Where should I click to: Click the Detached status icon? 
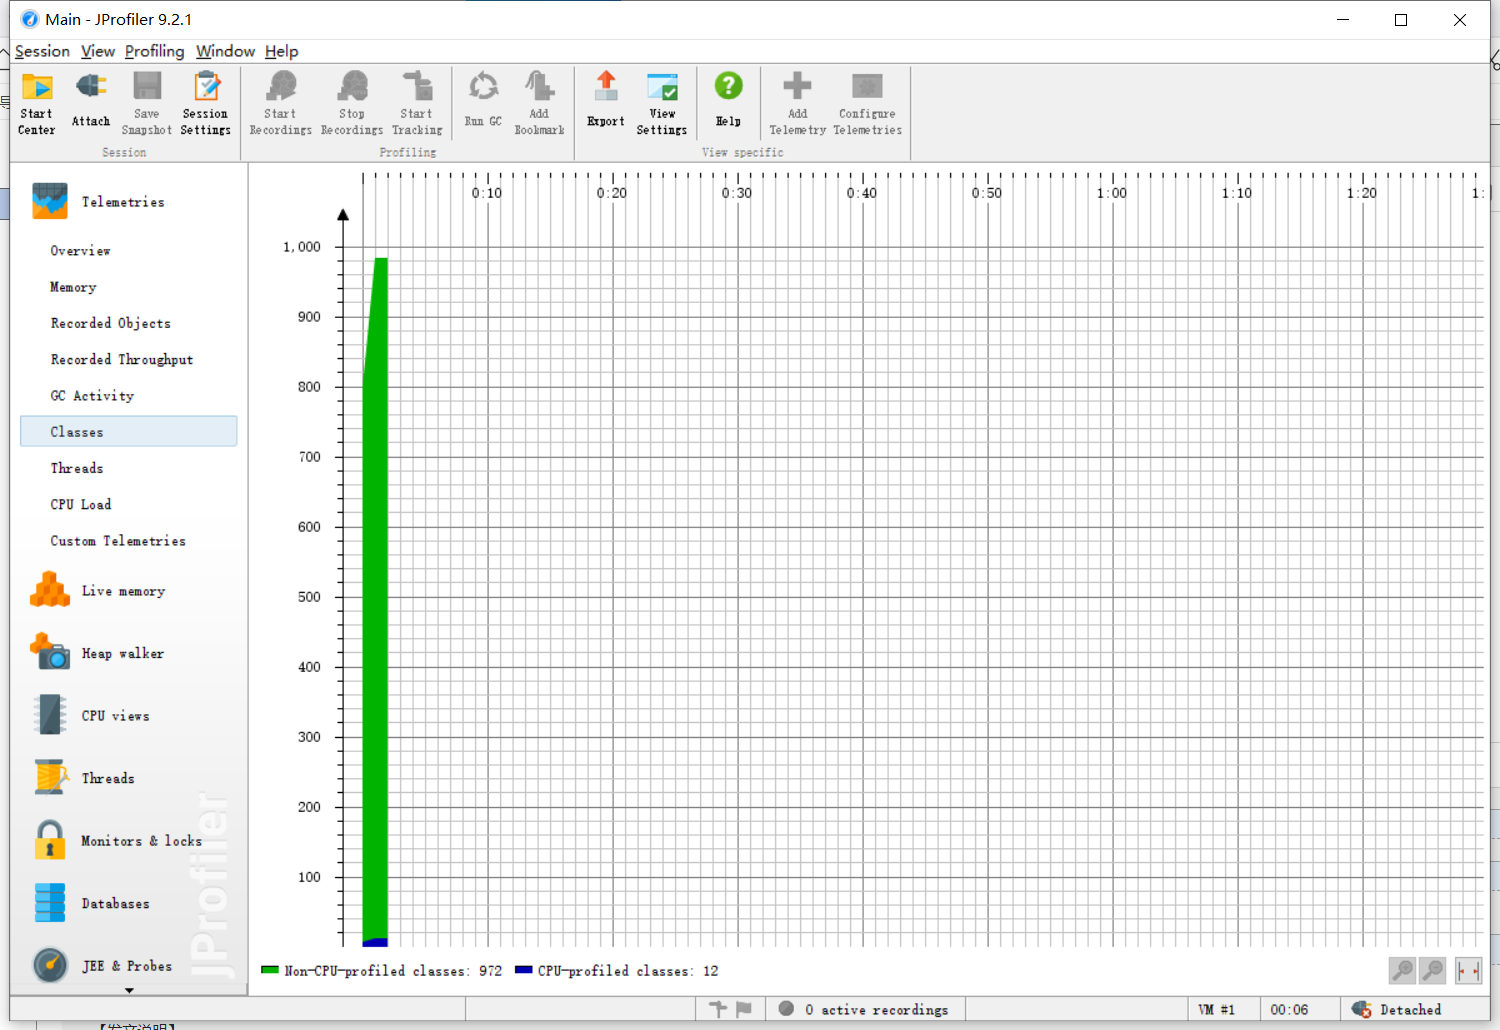pos(1361,1009)
